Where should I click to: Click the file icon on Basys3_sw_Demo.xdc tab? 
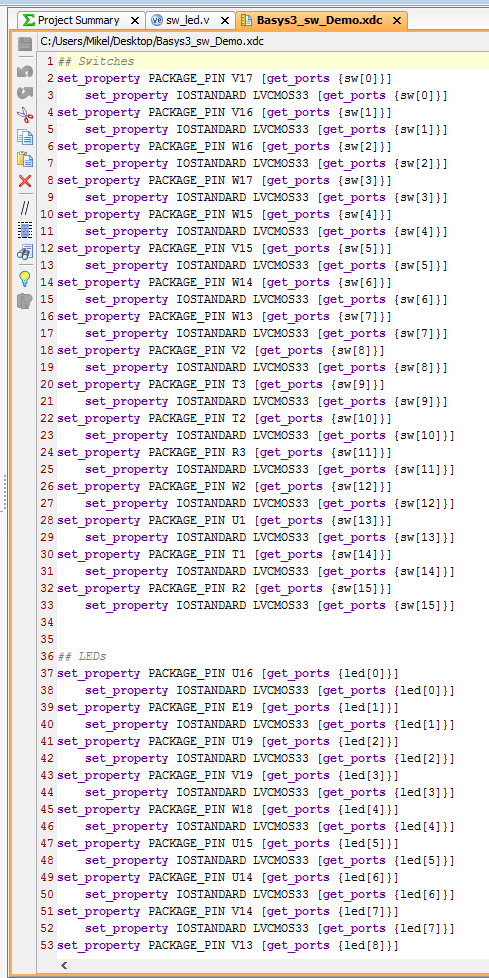point(246,21)
